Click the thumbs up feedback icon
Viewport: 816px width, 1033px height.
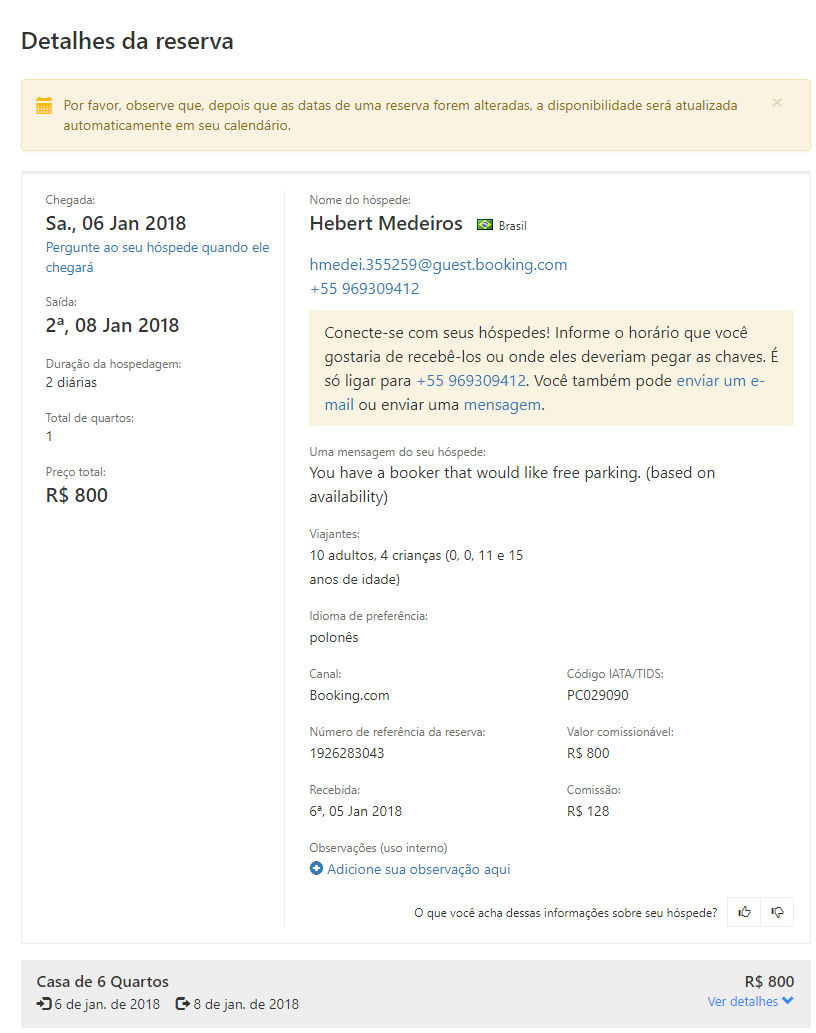[x=744, y=912]
